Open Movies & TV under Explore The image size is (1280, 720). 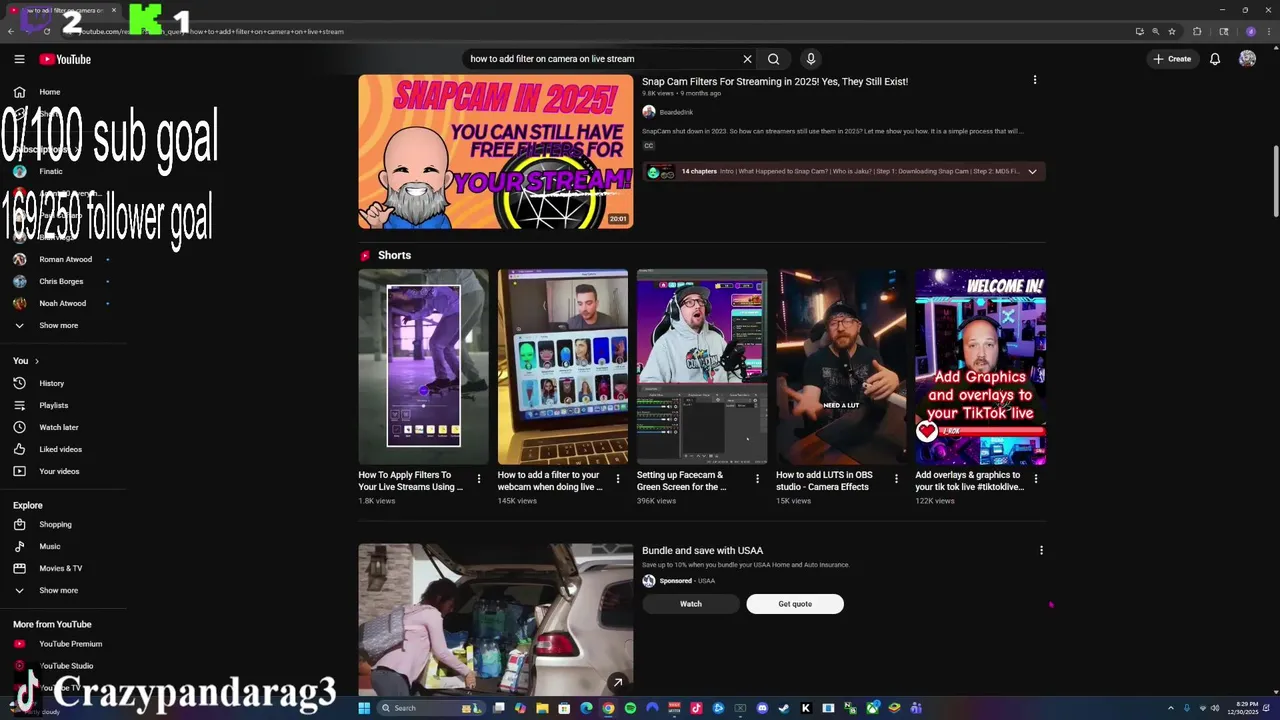point(63,568)
